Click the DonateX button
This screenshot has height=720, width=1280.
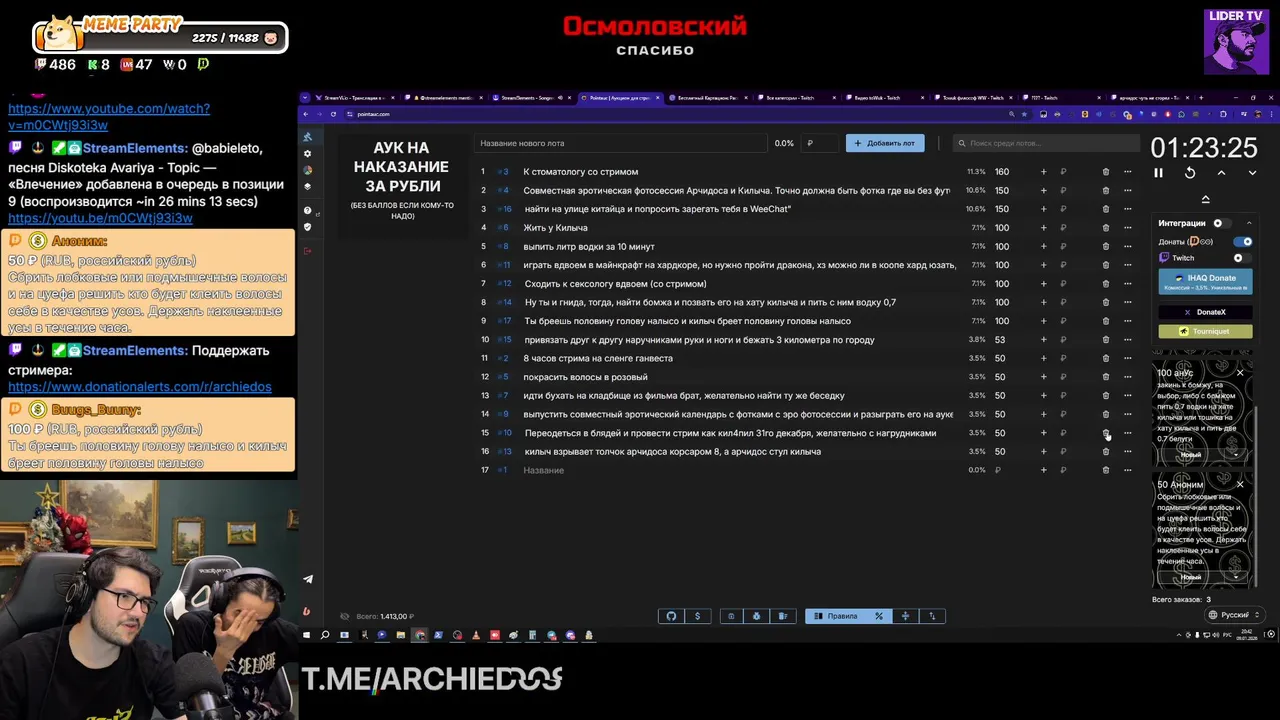1205,312
